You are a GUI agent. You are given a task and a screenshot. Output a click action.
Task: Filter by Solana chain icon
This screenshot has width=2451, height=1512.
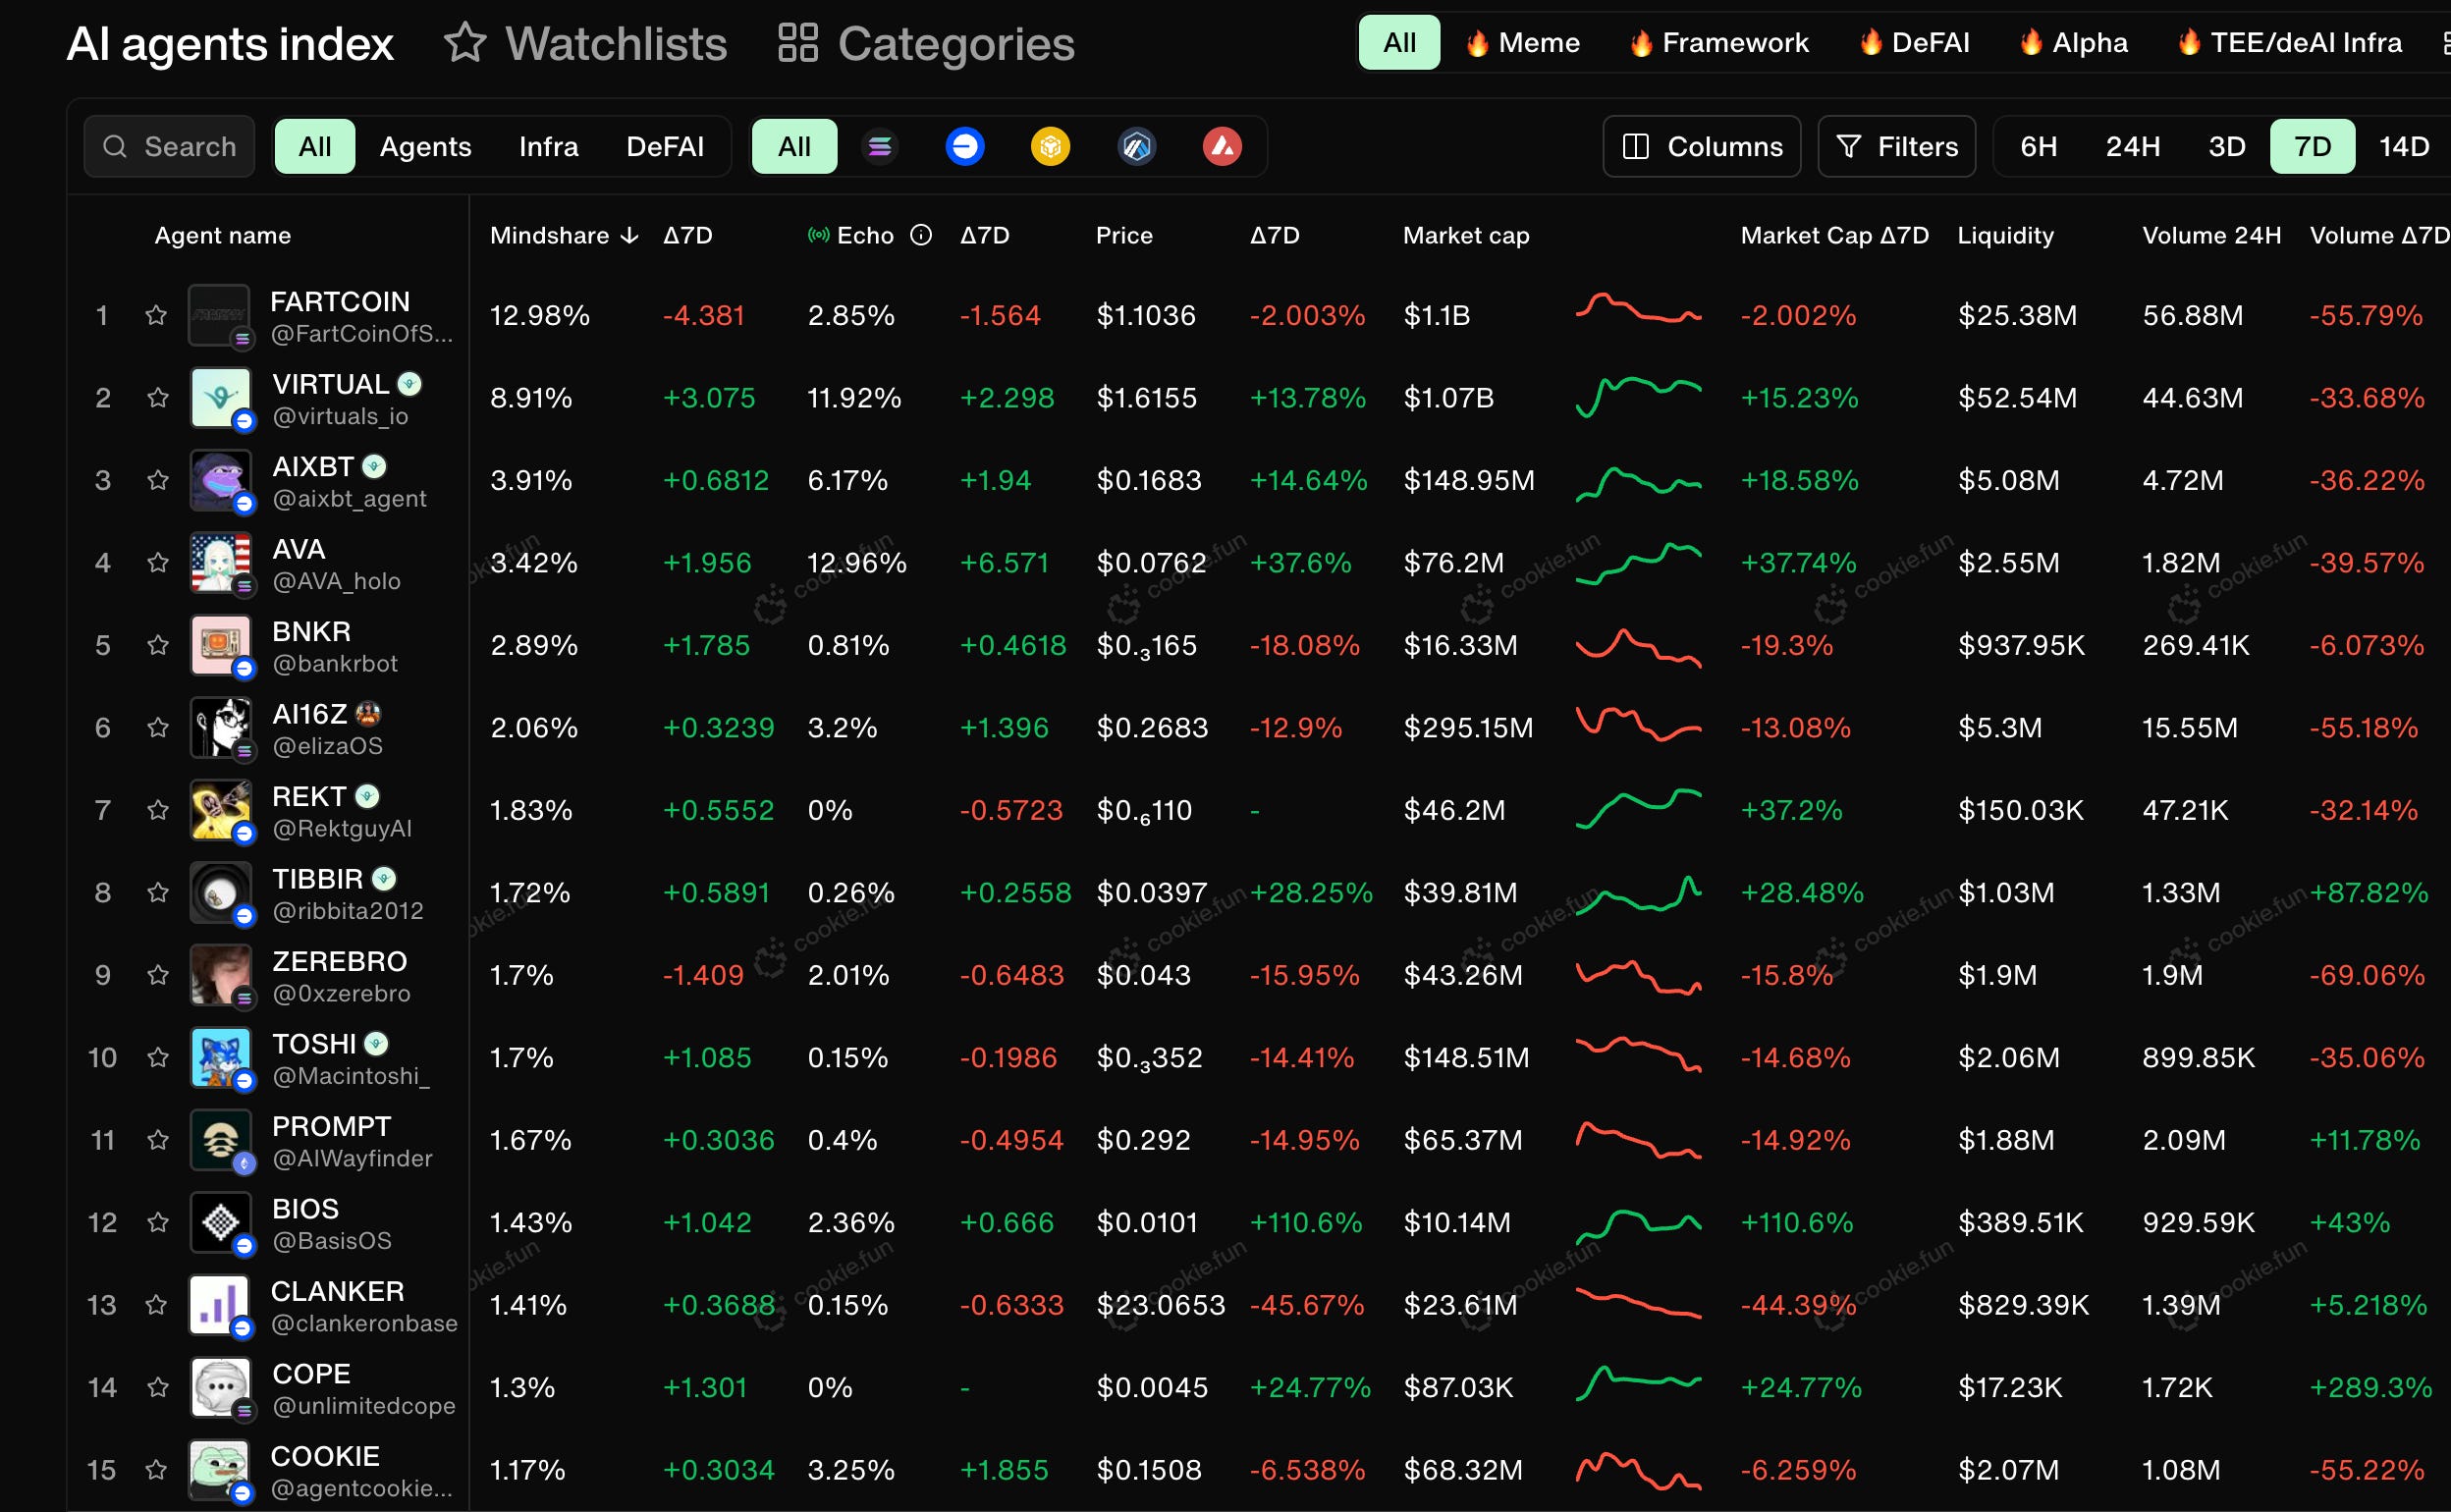[879, 147]
